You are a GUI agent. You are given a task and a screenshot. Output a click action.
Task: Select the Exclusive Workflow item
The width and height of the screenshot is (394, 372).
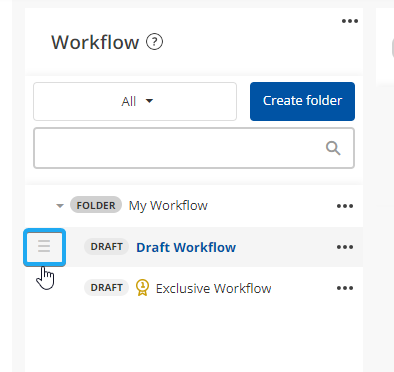coord(213,288)
